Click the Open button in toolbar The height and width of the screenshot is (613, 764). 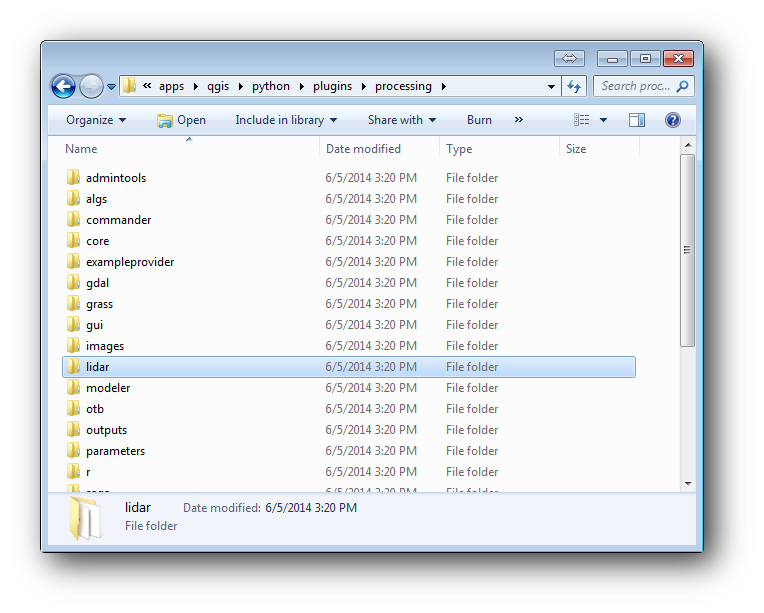click(x=181, y=120)
